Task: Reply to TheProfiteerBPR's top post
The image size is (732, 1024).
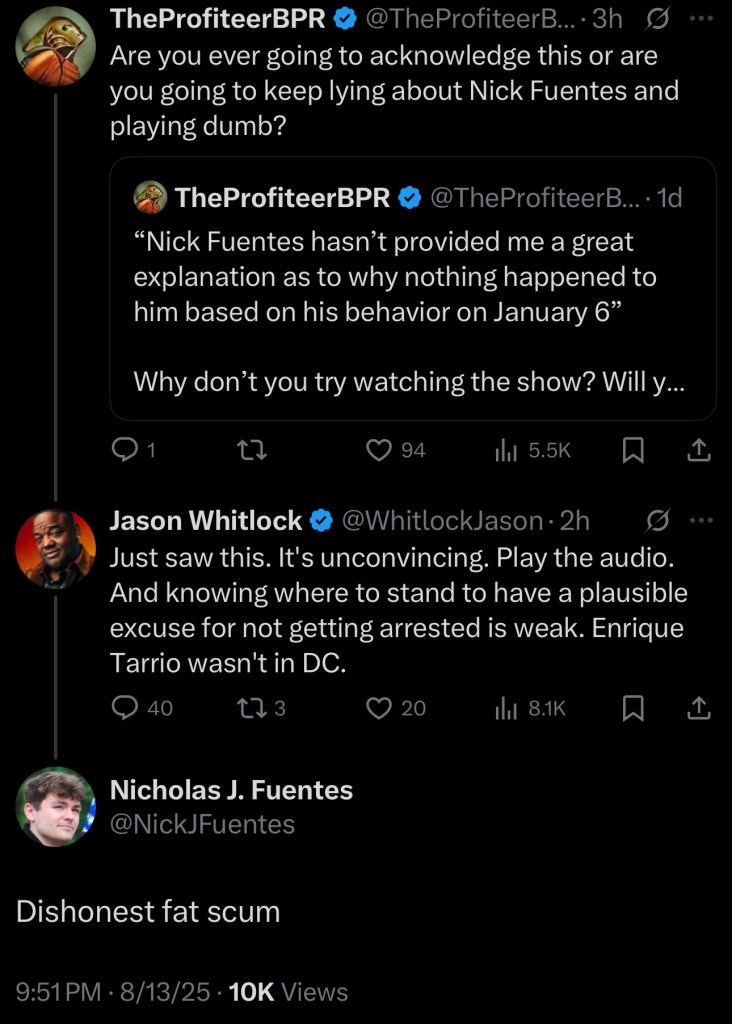Action: pos(124,451)
